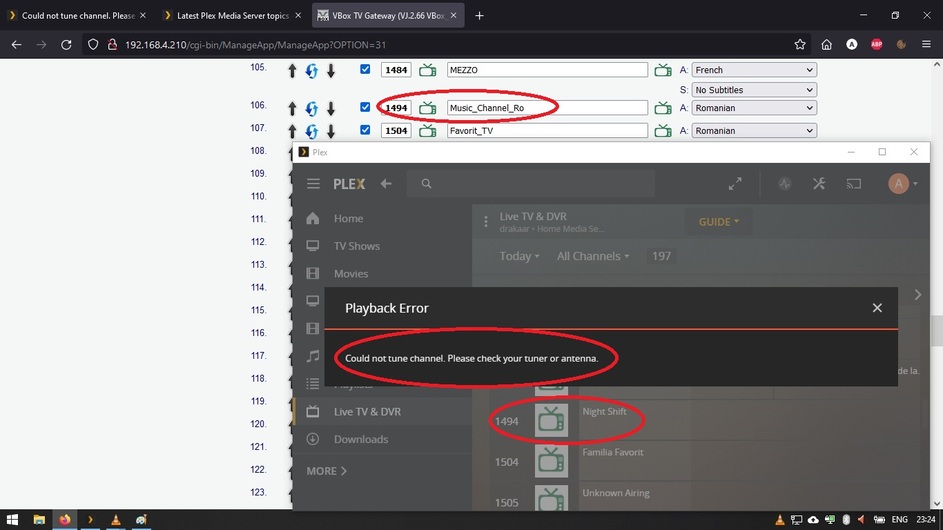Open Favorit_TV audio language dropdown
The image size is (943, 530).
[x=754, y=131]
